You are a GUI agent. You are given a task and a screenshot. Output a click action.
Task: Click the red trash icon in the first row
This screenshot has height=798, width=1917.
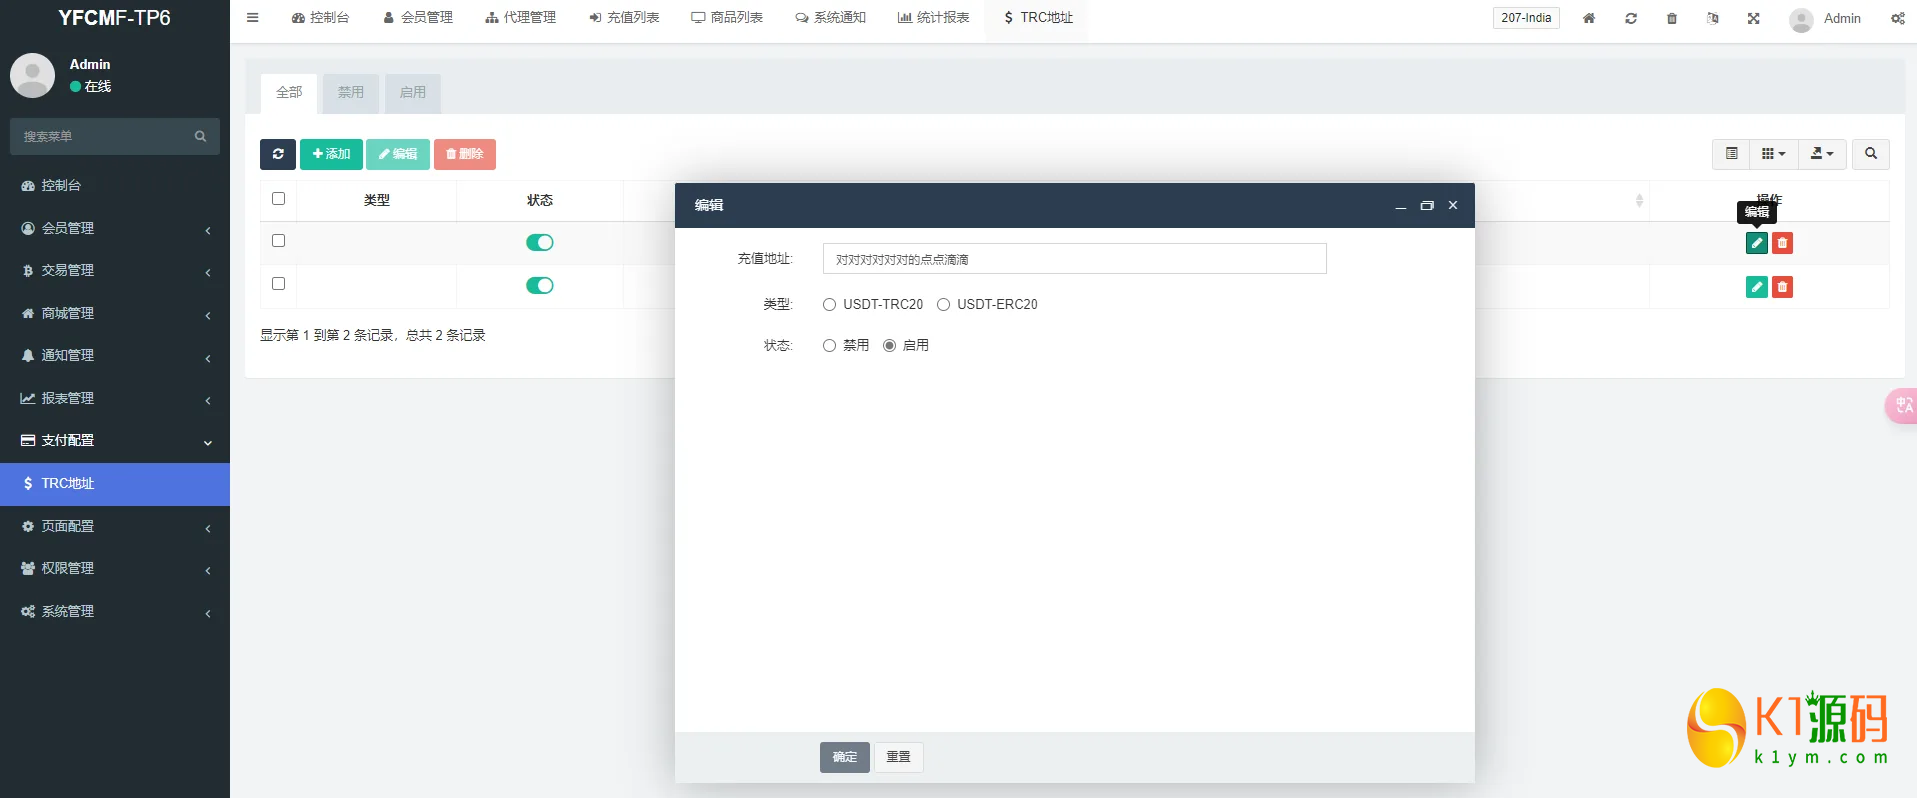coord(1782,243)
